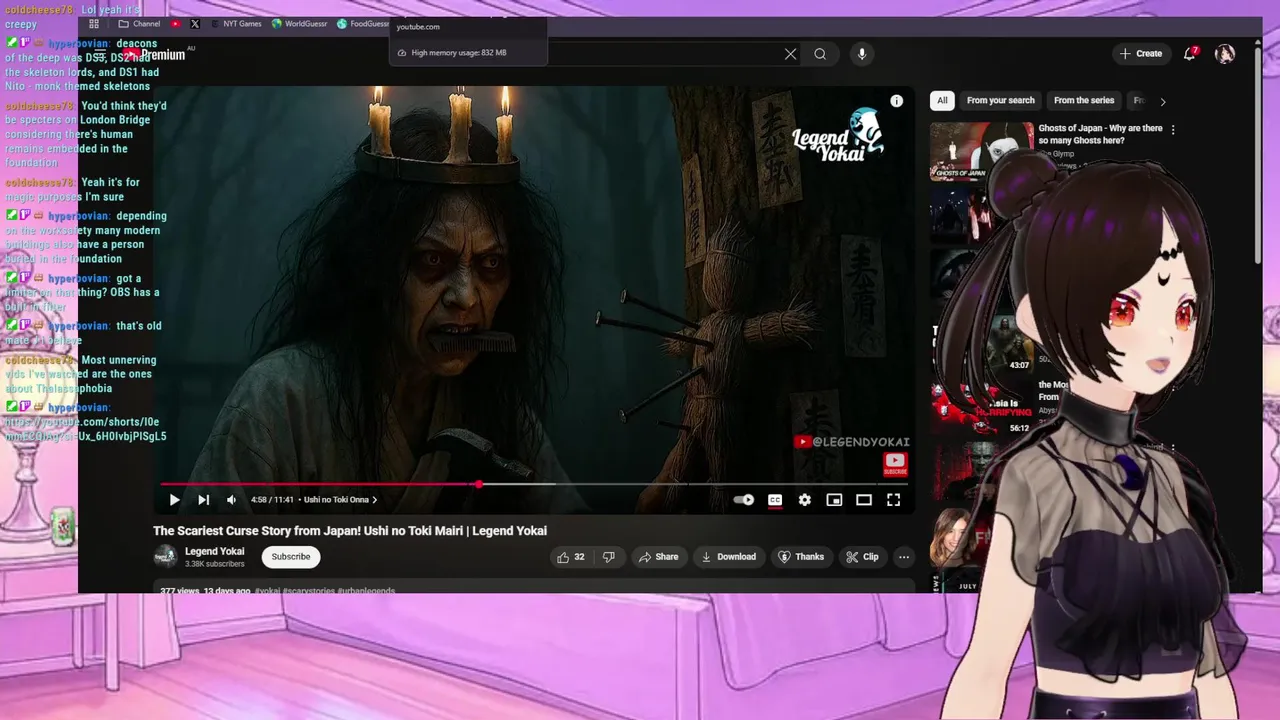The width and height of the screenshot is (1280, 720).
Task: Open the Legend Yokai channel name link
Action: pyautogui.click(x=214, y=551)
